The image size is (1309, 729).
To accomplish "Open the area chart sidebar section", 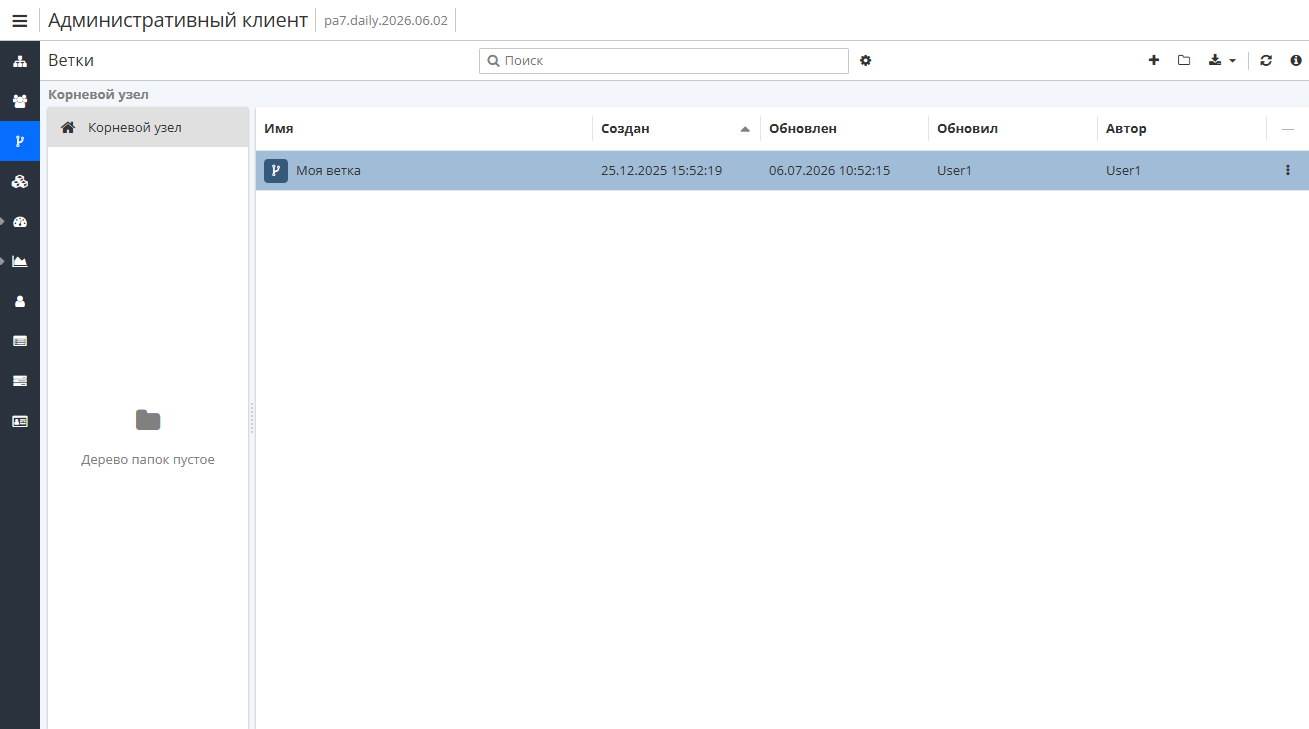I will coord(20,261).
